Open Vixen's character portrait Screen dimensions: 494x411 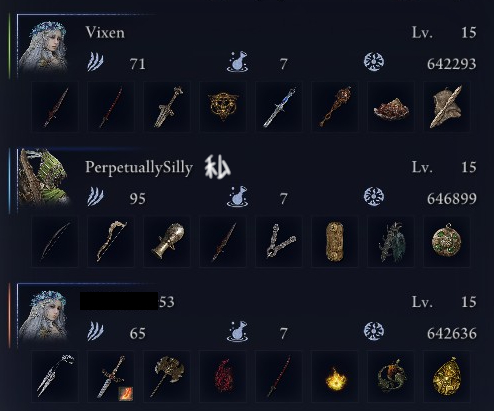(43, 47)
